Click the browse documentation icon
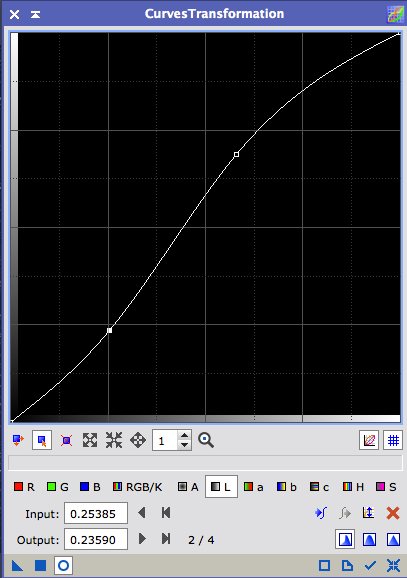 pyautogui.click(x=347, y=565)
